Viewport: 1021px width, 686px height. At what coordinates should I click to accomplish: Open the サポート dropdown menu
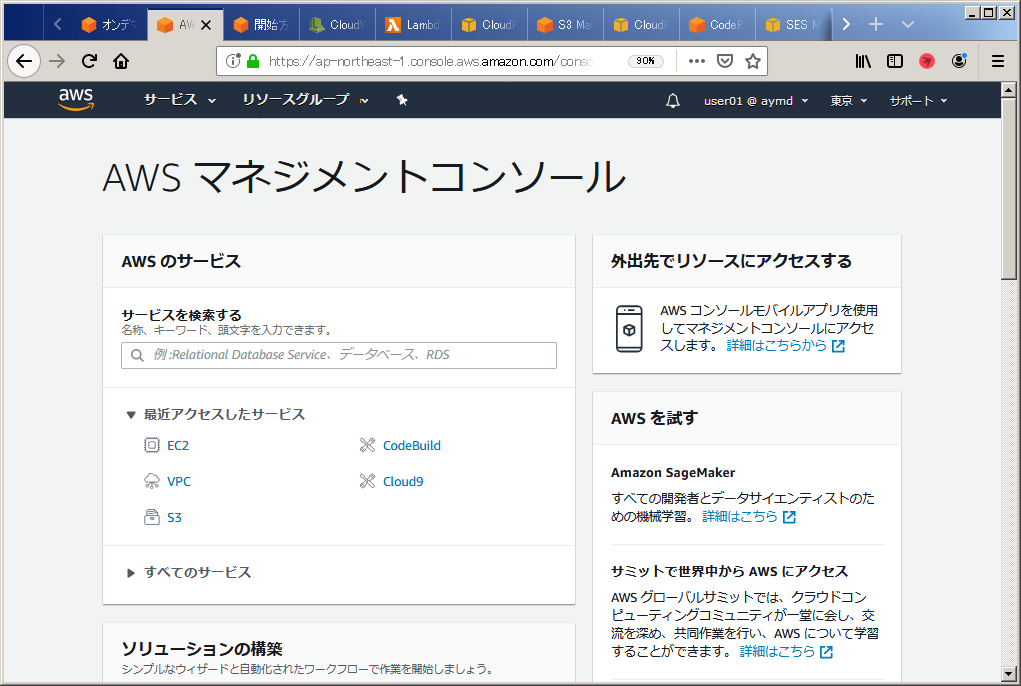click(x=918, y=101)
